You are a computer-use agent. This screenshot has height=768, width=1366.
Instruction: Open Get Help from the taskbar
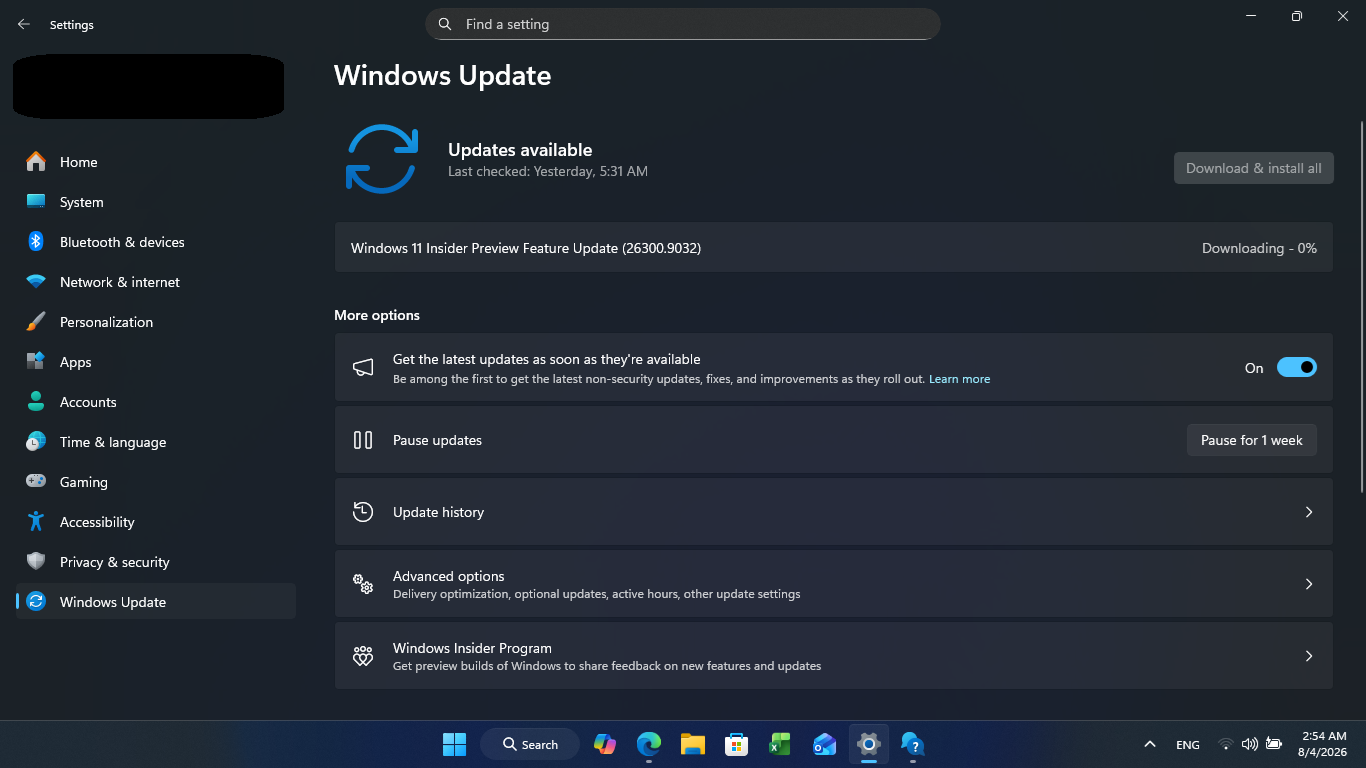click(912, 744)
